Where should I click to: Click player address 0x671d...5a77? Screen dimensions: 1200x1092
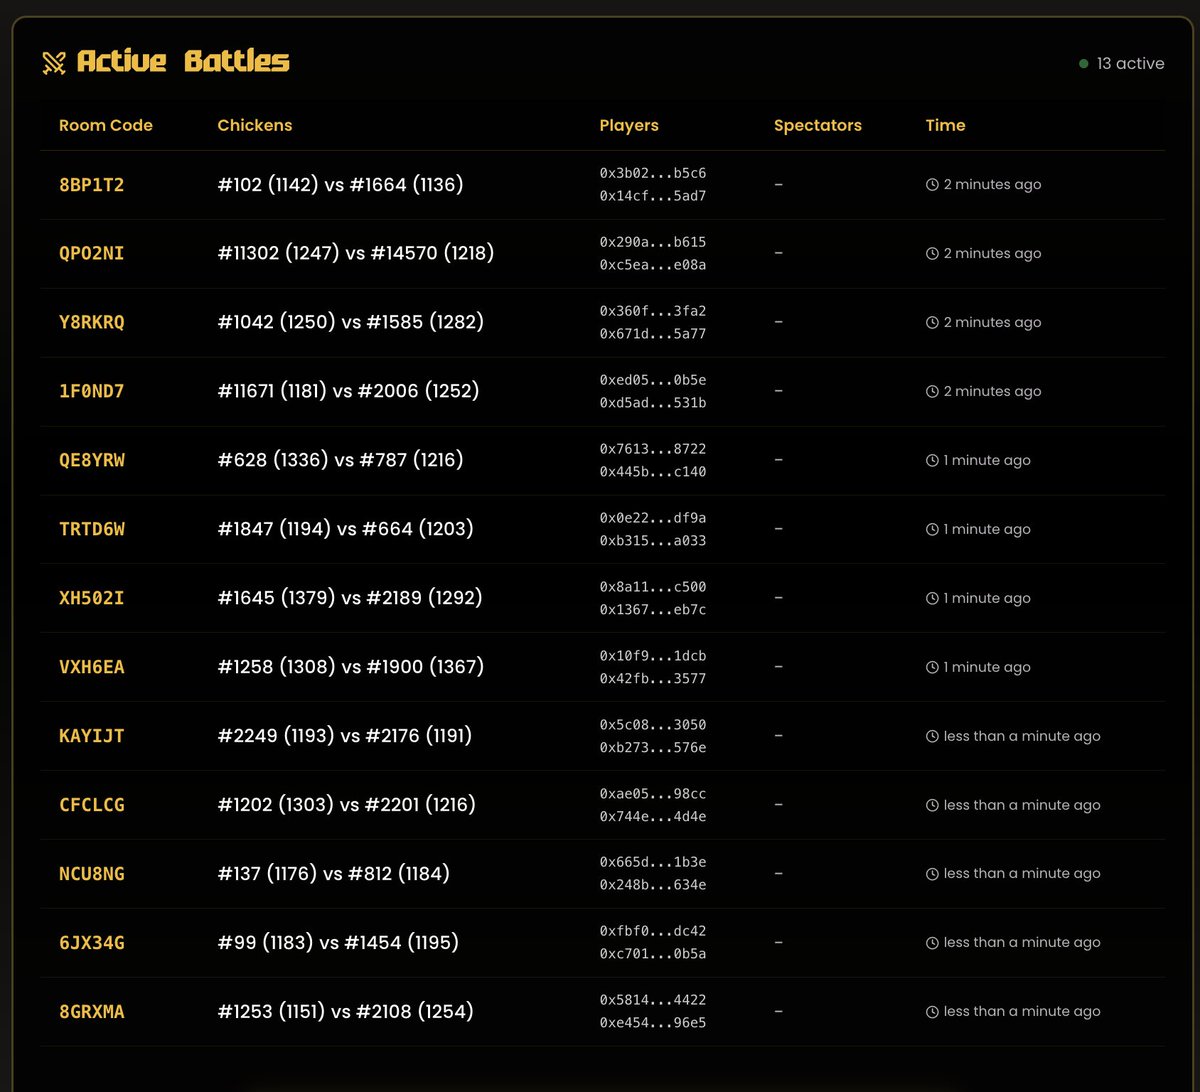[653, 334]
